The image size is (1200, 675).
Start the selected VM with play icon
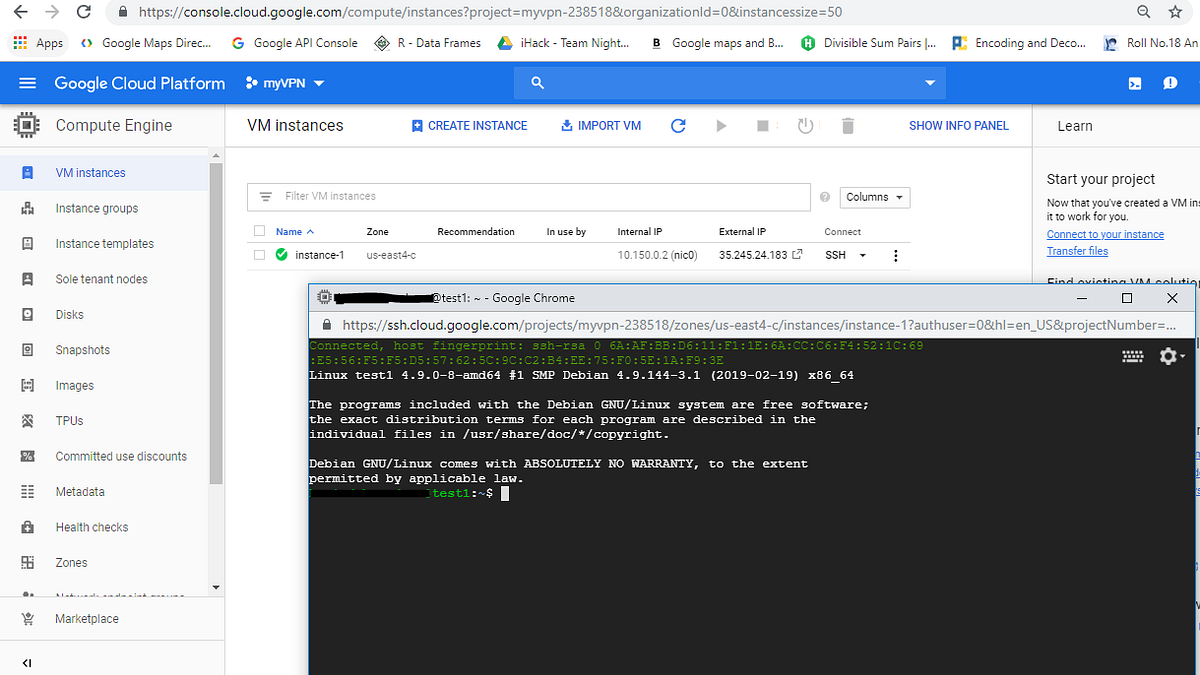point(721,126)
